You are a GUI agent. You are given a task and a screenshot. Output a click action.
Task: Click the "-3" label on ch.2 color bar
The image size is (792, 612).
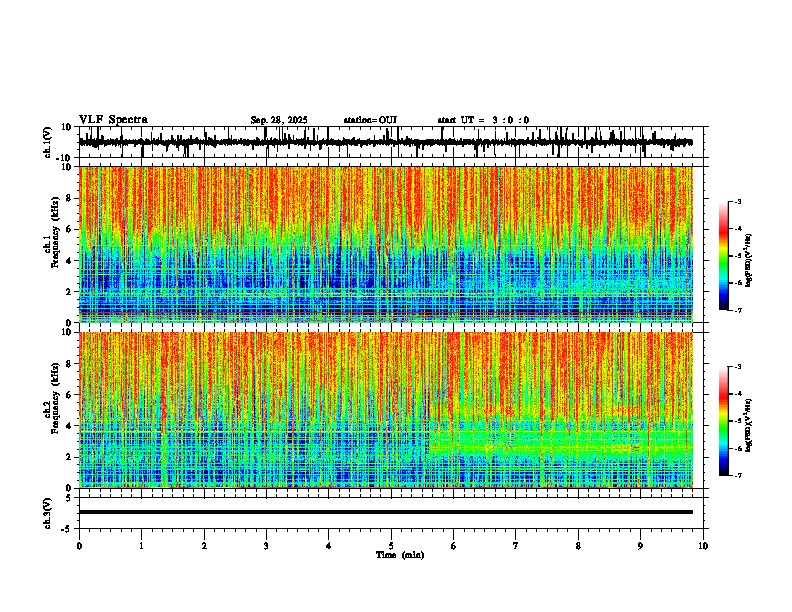point(738,367)
